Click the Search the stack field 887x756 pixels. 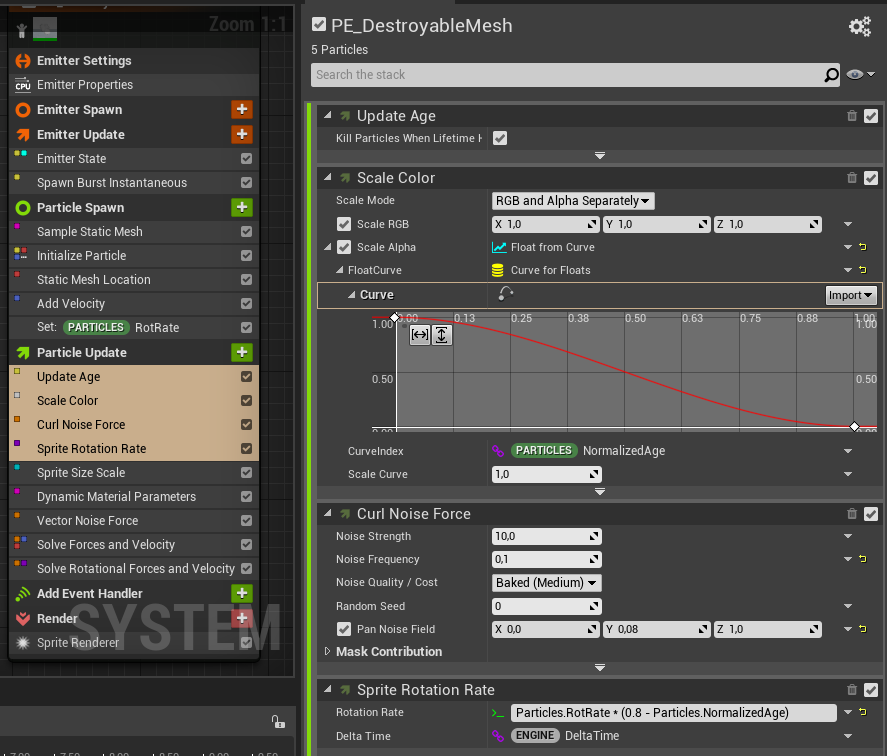coord(565,75)
